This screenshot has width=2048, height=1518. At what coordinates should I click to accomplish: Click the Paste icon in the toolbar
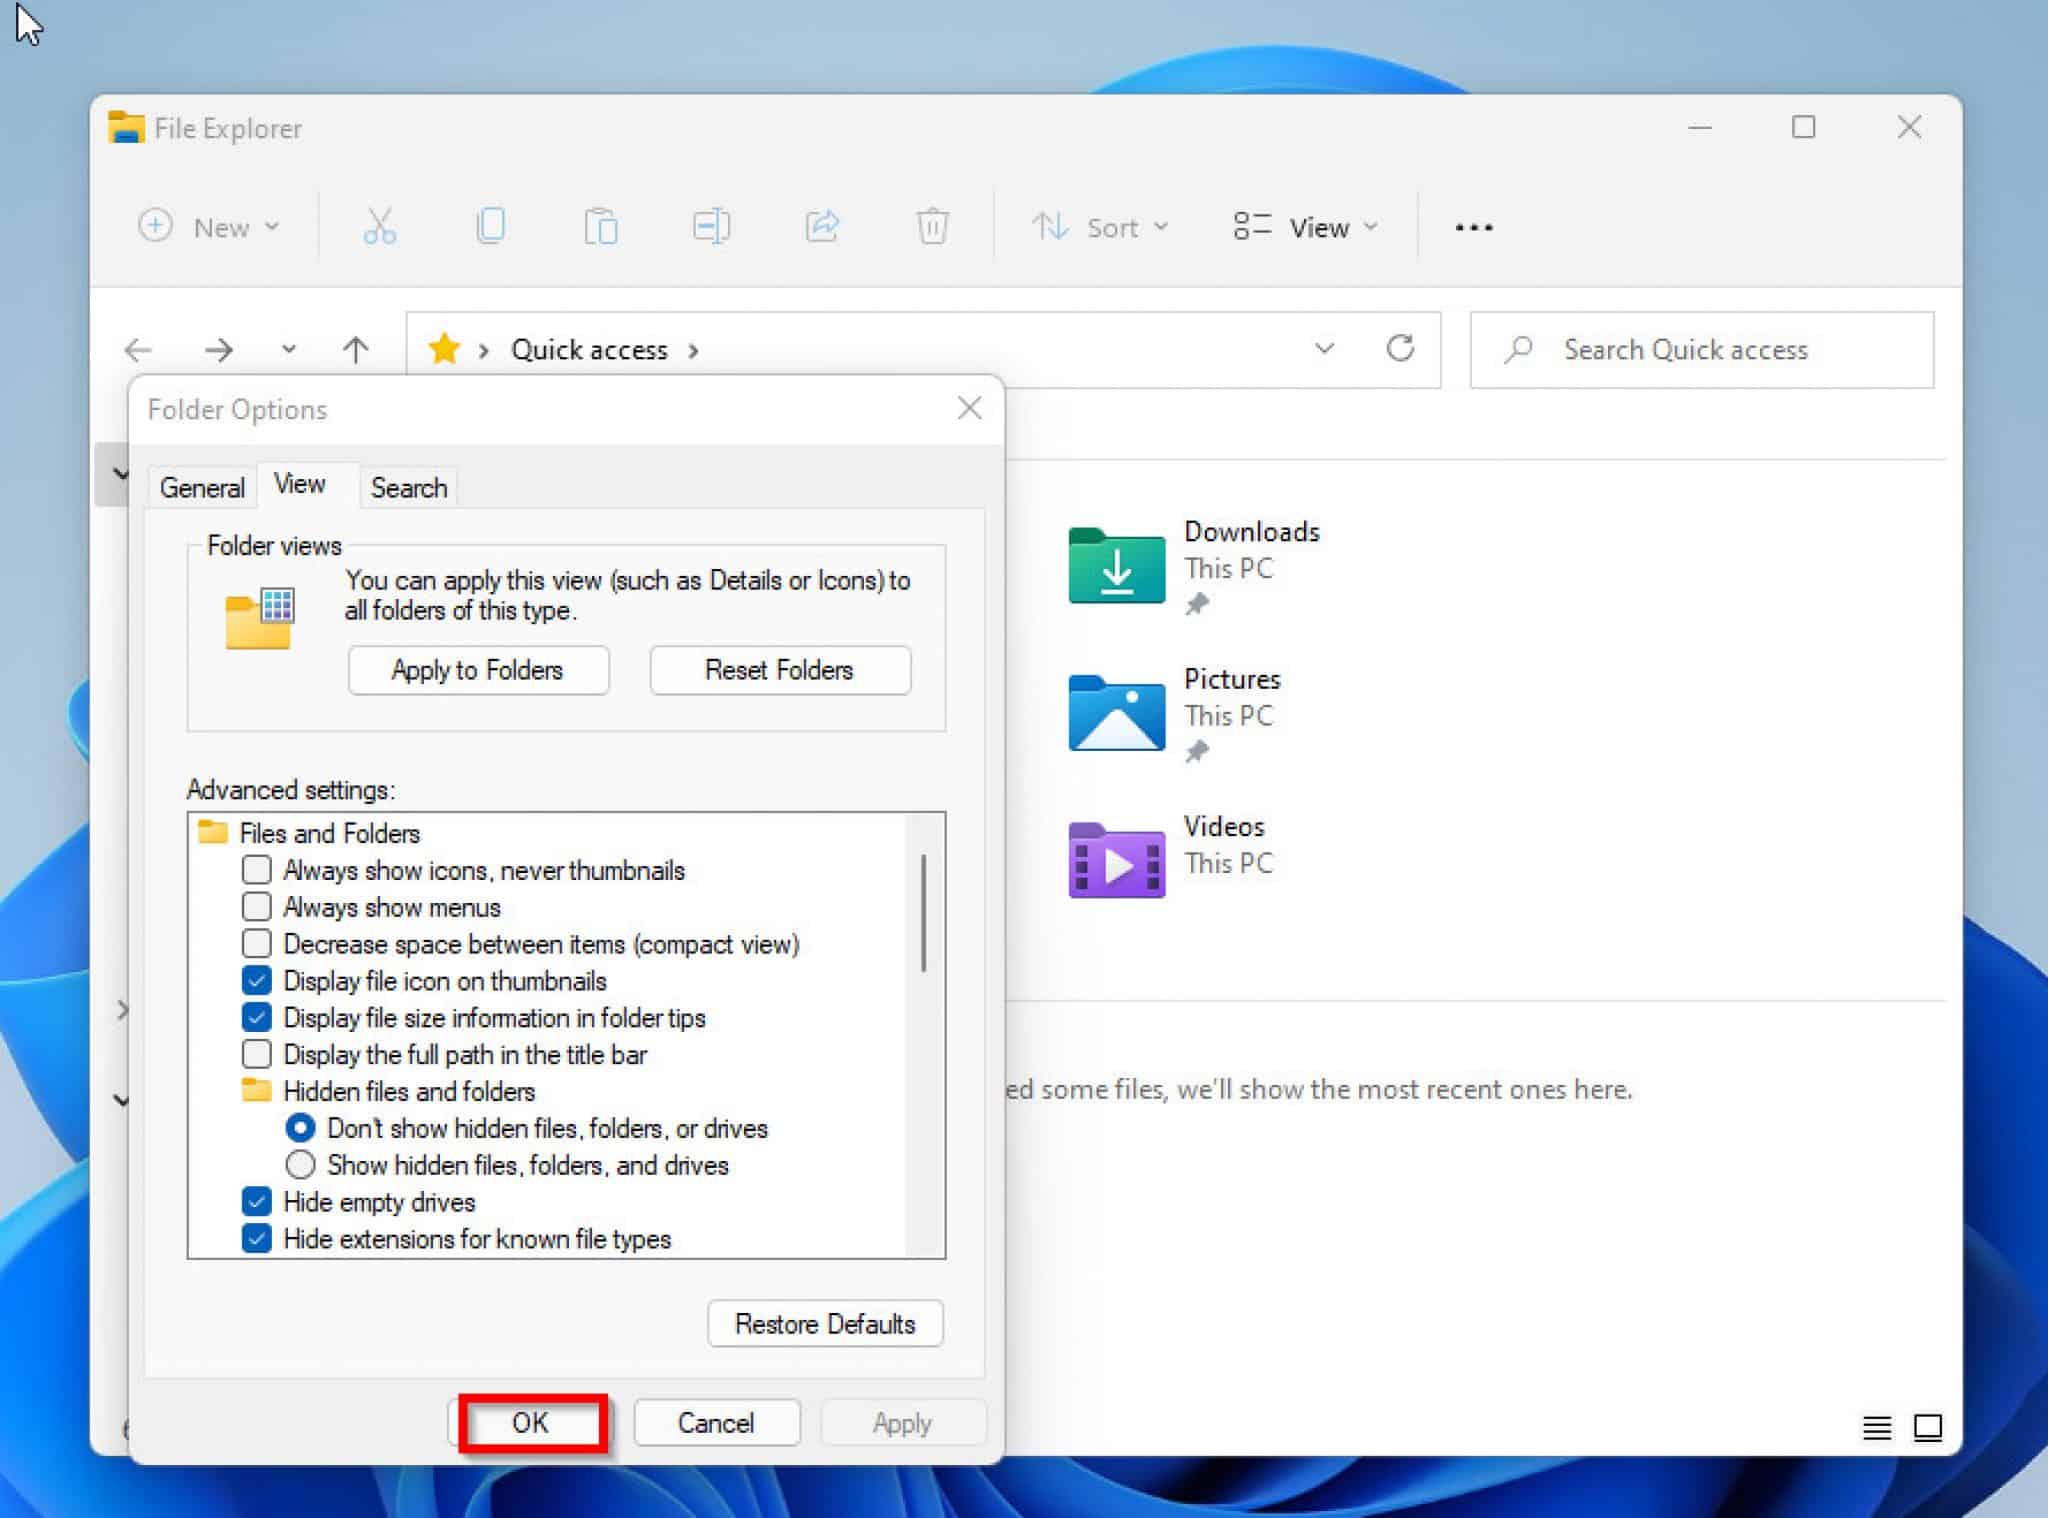point(601,227)
